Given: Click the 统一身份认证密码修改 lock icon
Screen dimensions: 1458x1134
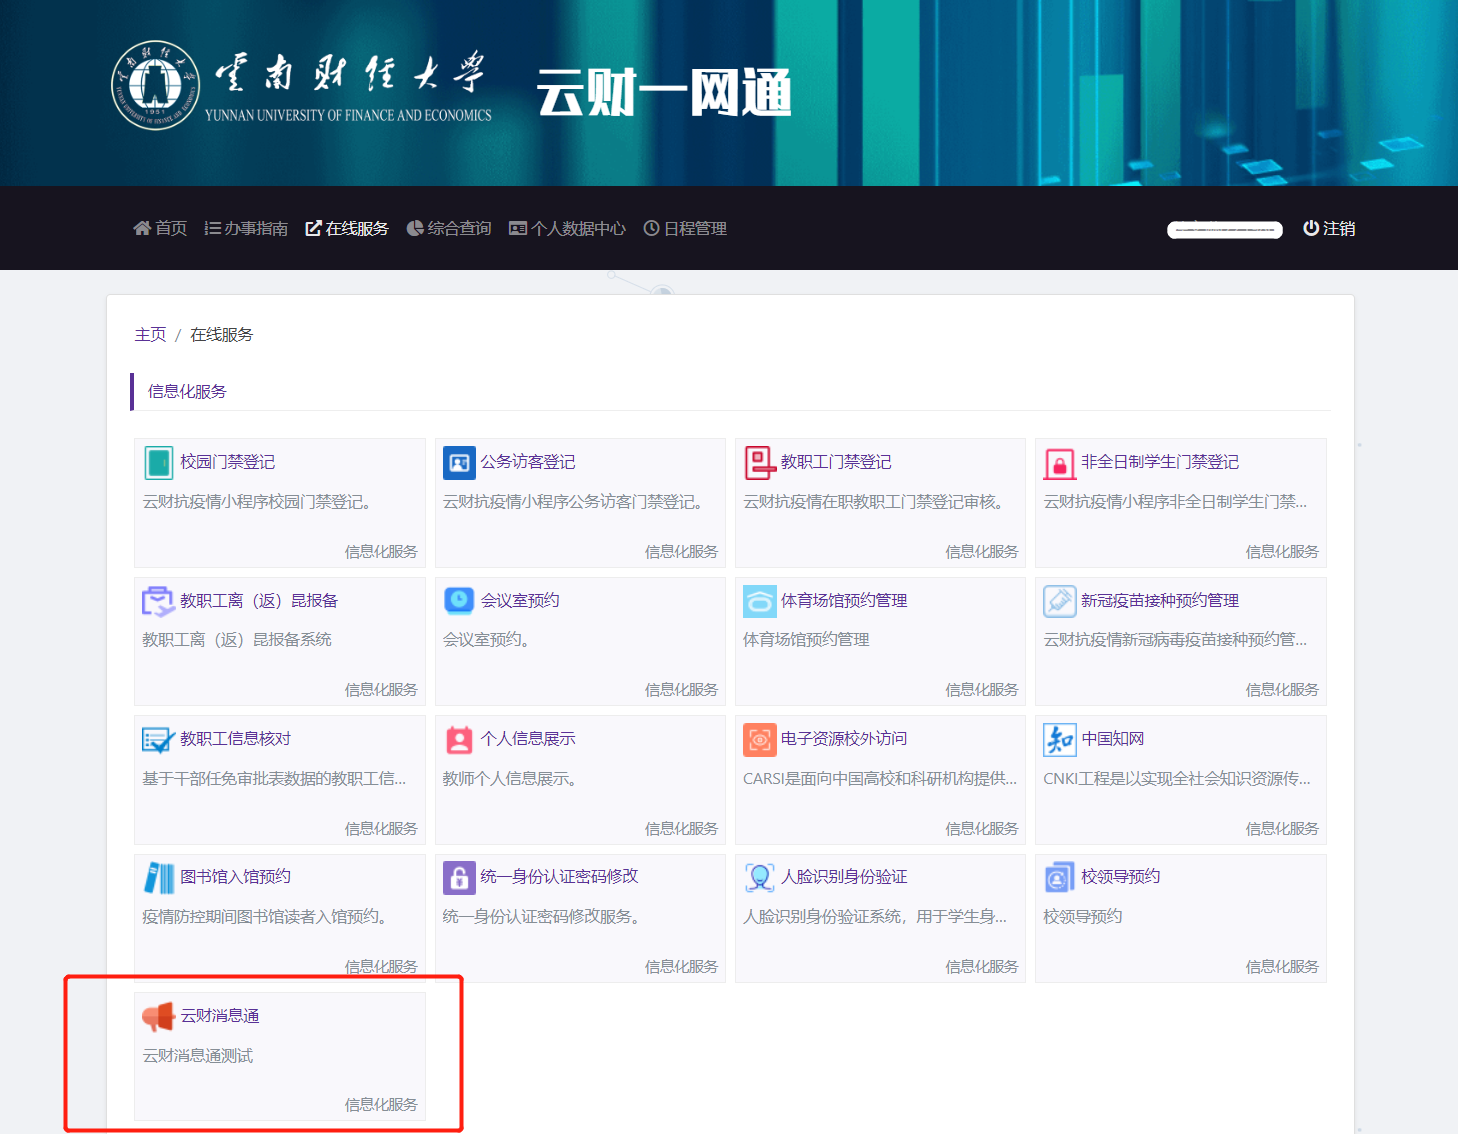Looking at the screenshot, I should coord(459,877).
